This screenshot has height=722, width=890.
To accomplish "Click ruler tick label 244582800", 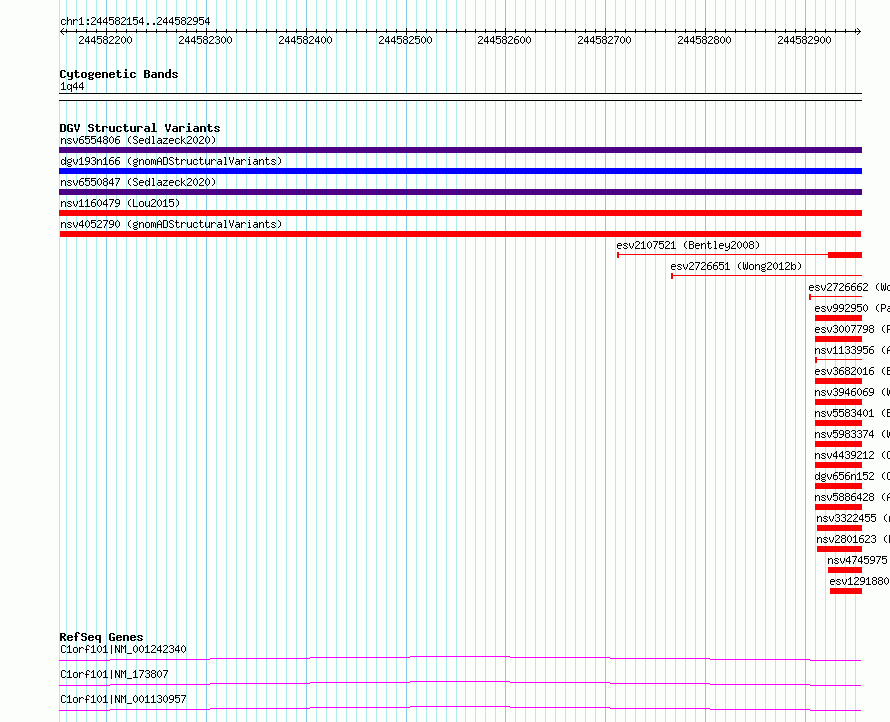I will tap(704, 40).
